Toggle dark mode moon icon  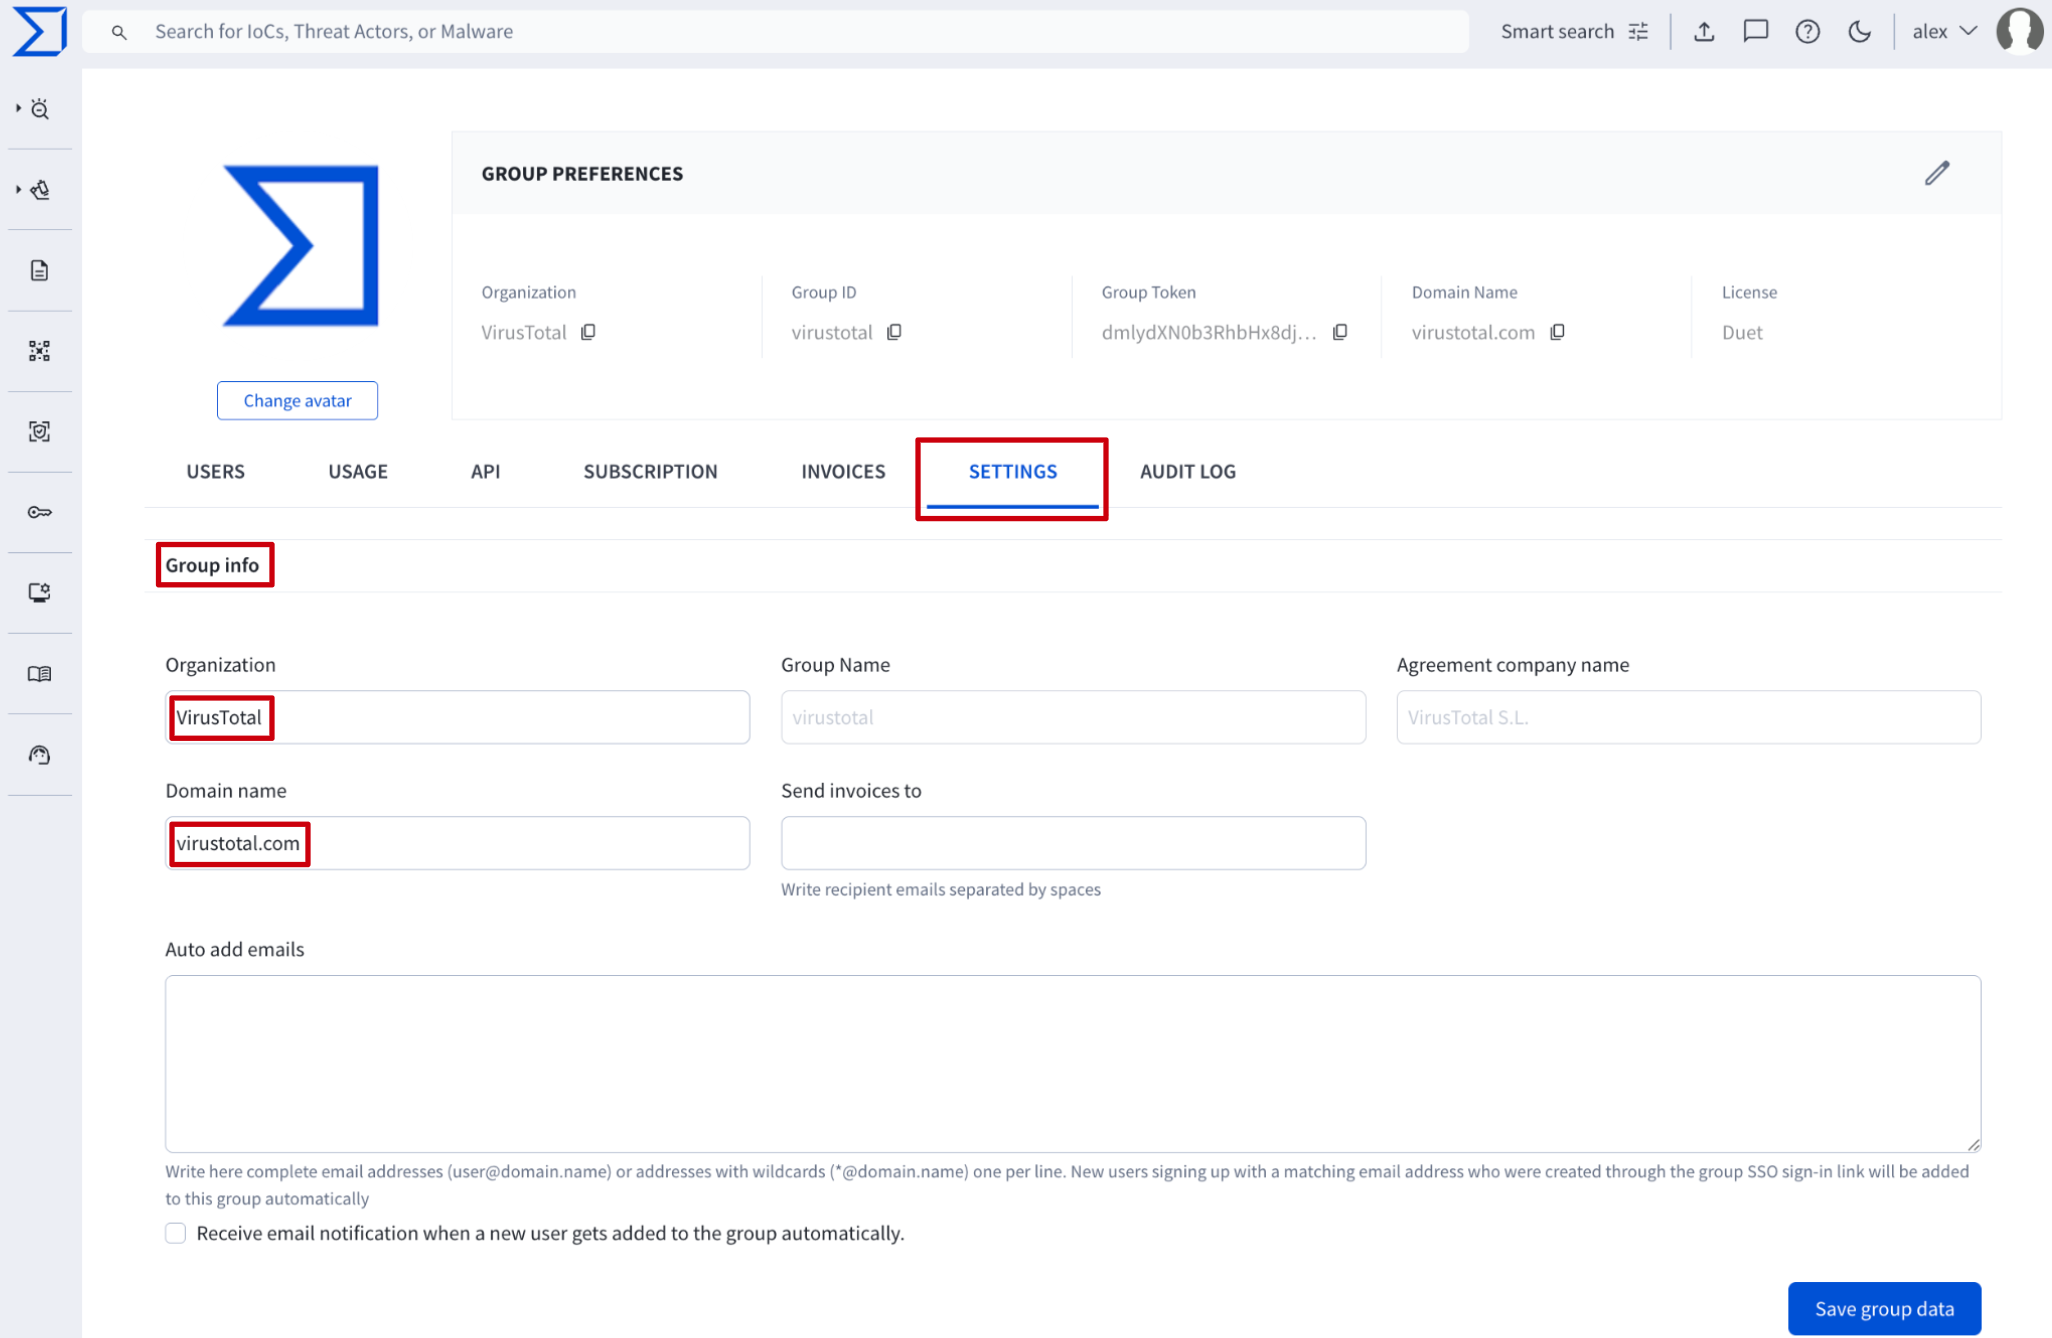pyautogui.click(x=1859, y=31)
